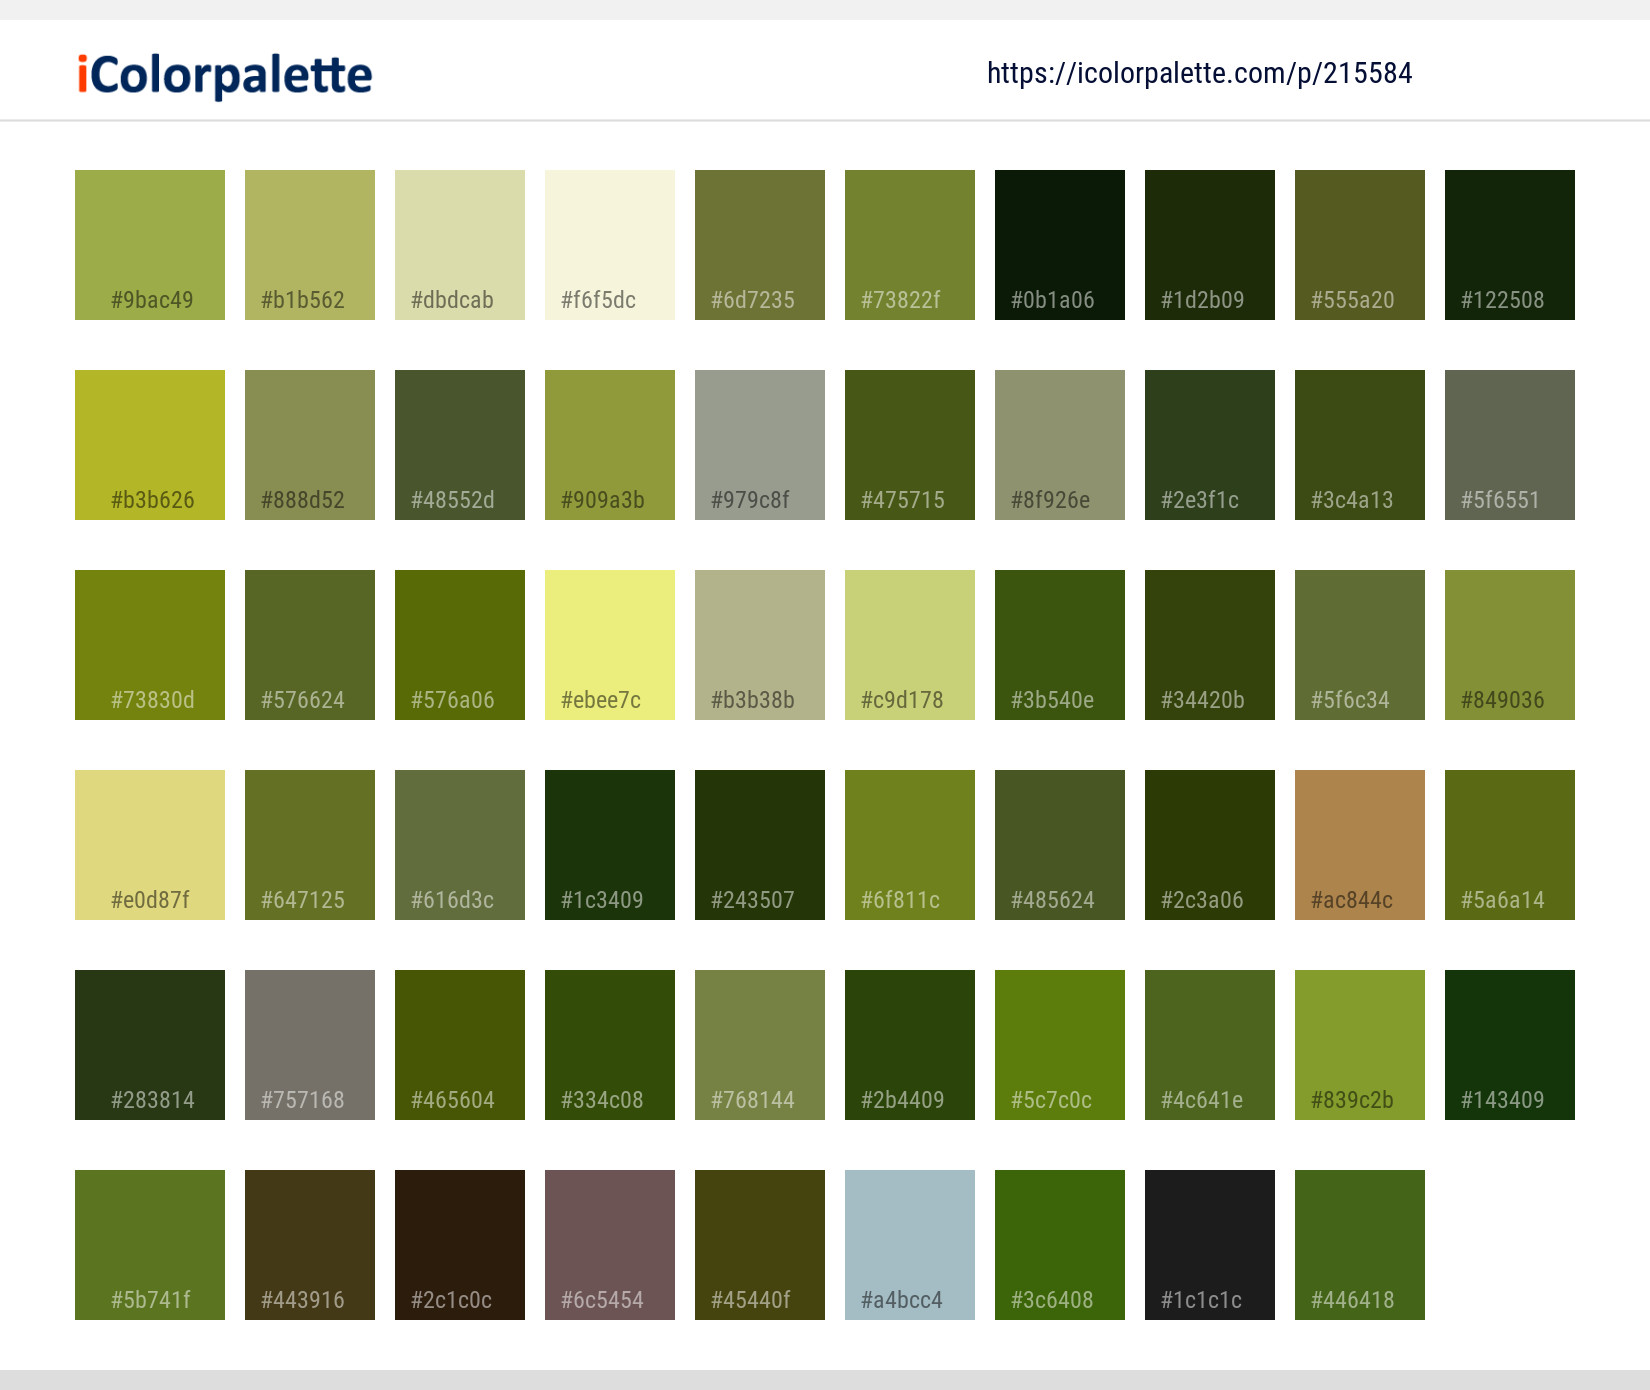Select the #2b4409 swatch
The width and height of the screenshot is (1650, 1390).
point(910,1045)
